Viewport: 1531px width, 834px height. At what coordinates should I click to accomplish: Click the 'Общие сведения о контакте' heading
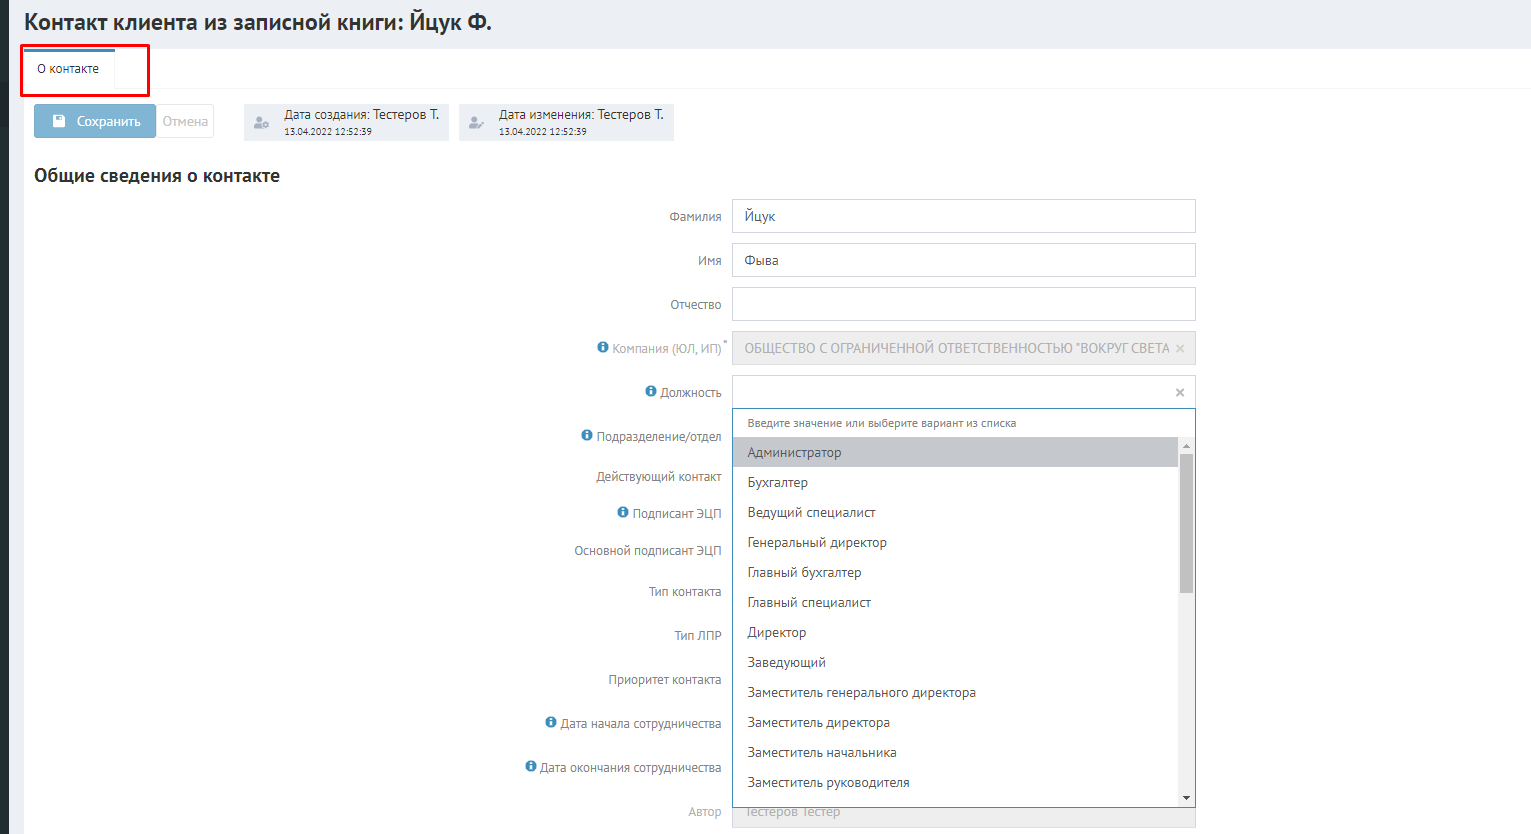click(157, 176)
